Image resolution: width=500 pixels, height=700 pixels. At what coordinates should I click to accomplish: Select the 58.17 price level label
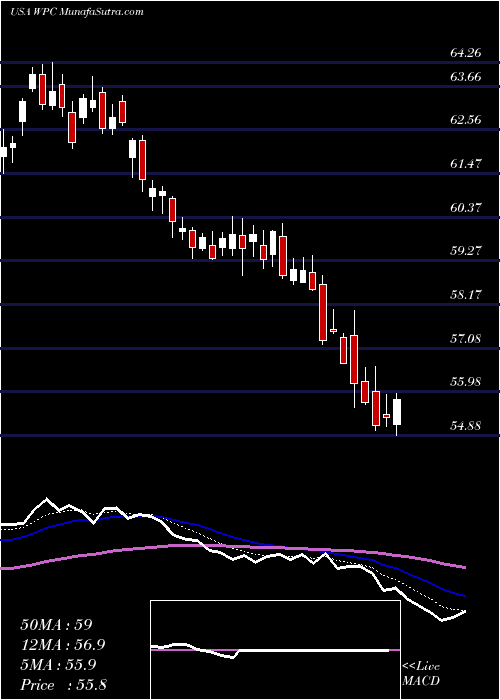(466, 295)
